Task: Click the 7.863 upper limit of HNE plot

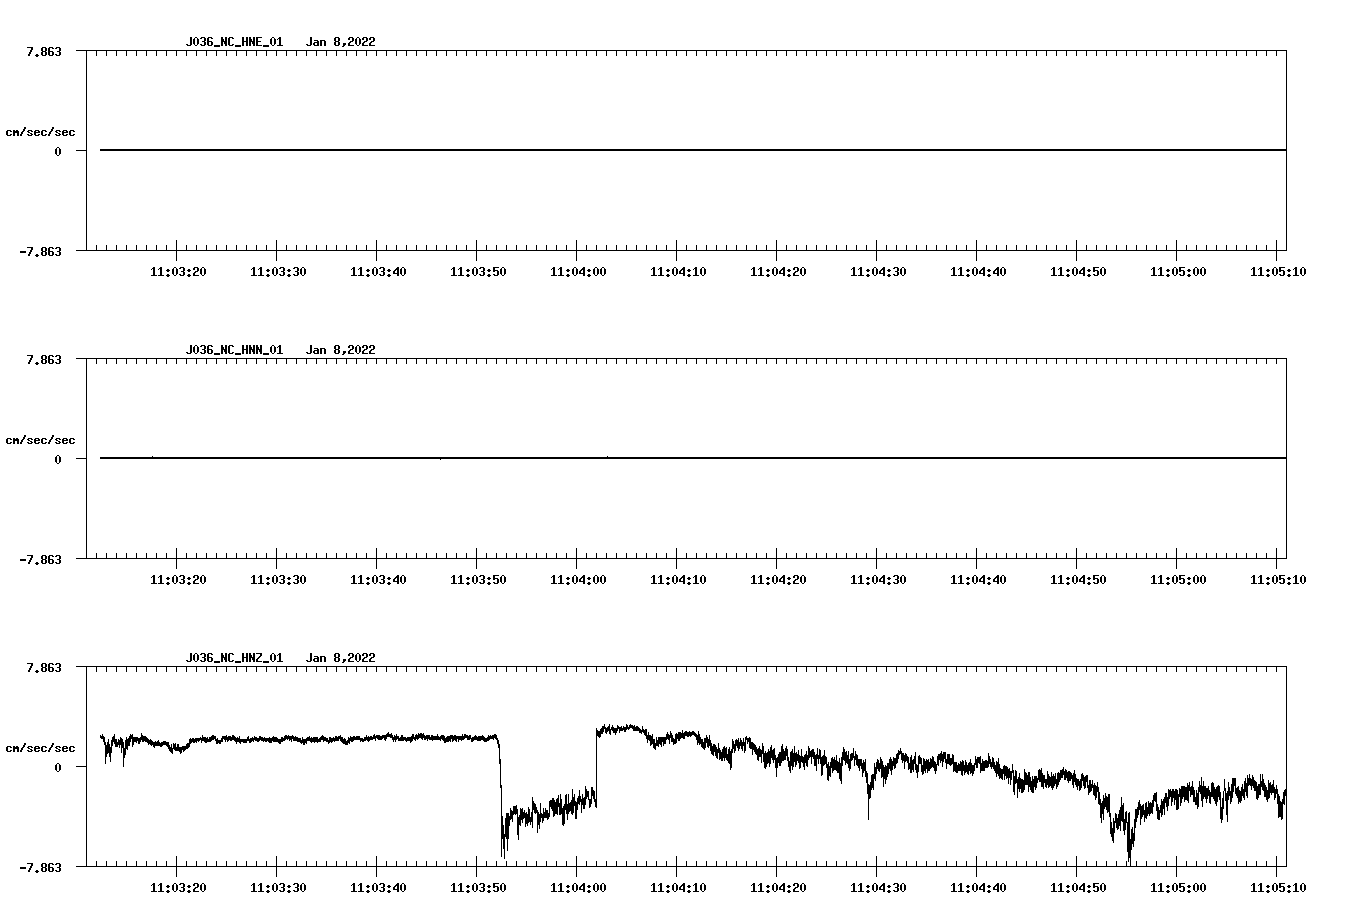Action: [43, 51]
